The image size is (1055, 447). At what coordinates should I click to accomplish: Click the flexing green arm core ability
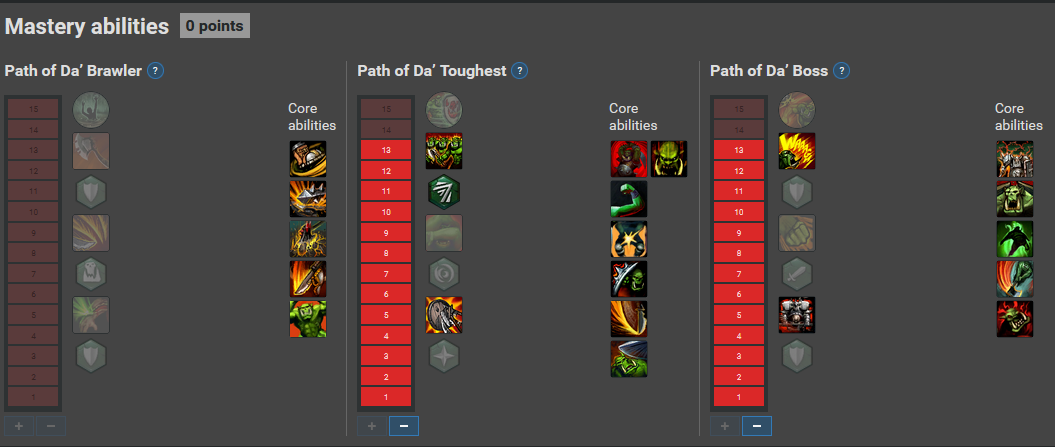(x=629, y=199)
